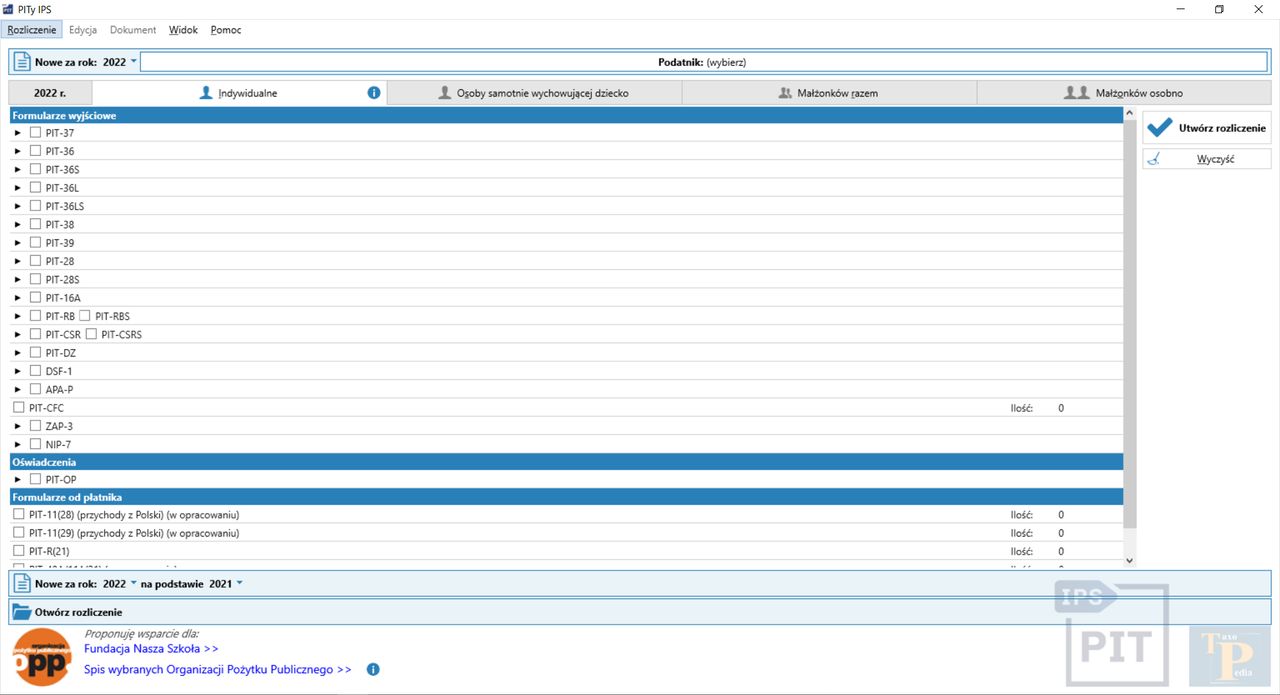Expand the PIT-37 row arrow

pyautogui.click(x=18, y=133)
